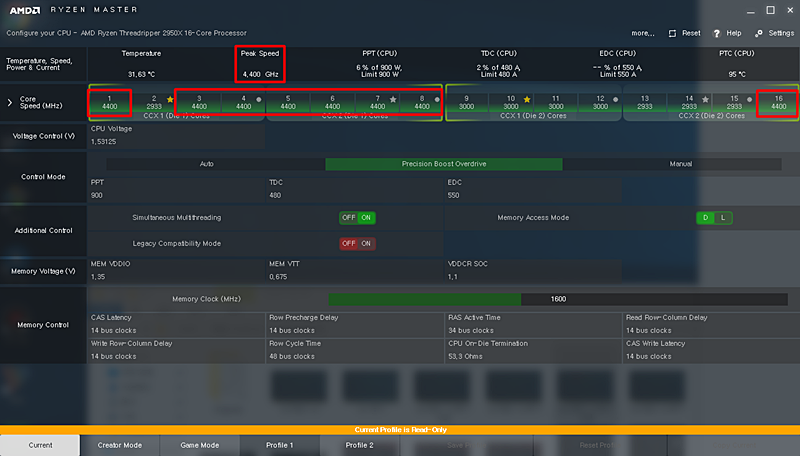Viewport: 800px width, 456px height.
Task: Click MEM VDDIO value 1,35
Action: (96, 277)
